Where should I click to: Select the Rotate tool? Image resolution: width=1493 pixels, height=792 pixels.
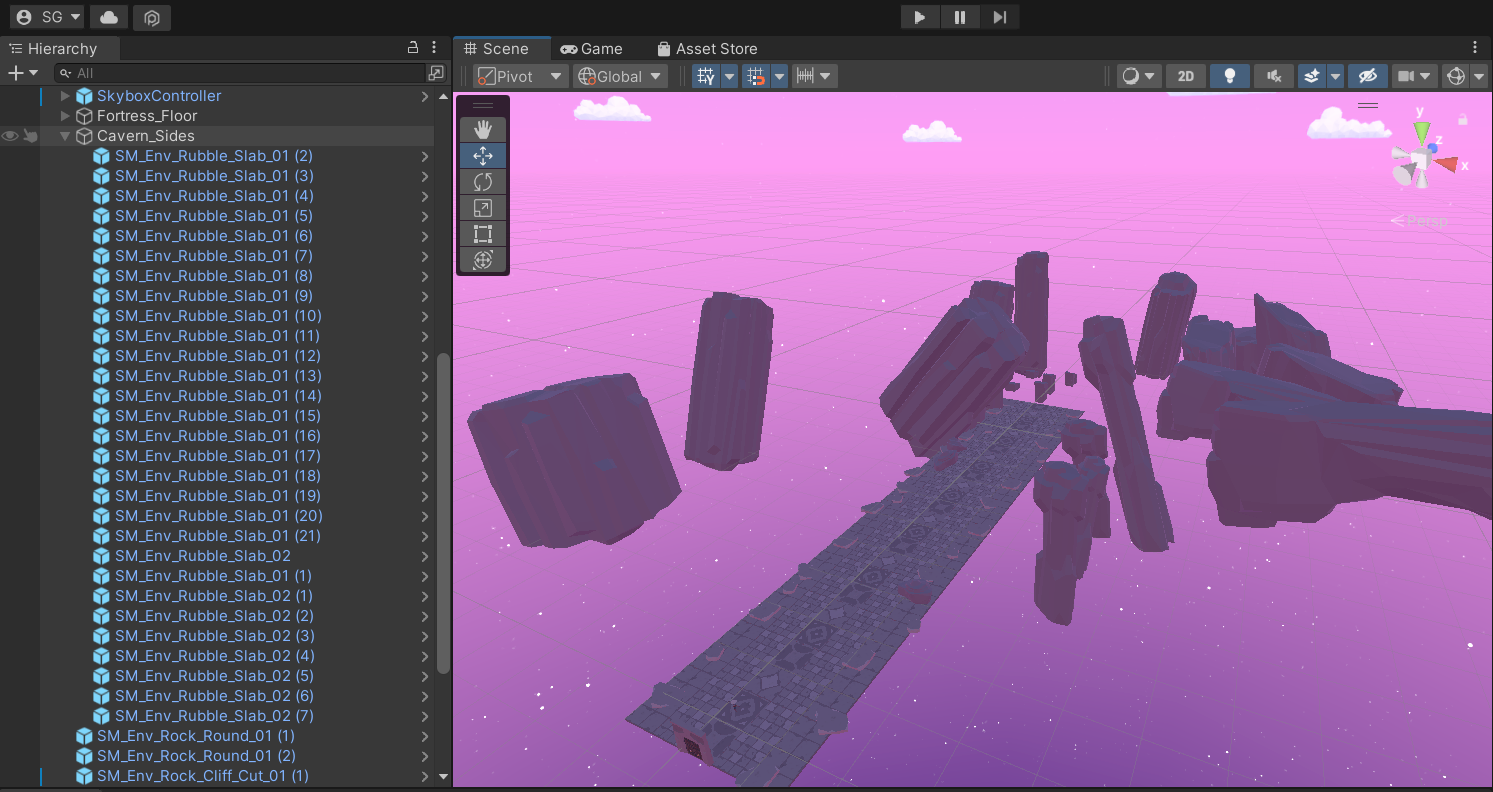(483, 182)
